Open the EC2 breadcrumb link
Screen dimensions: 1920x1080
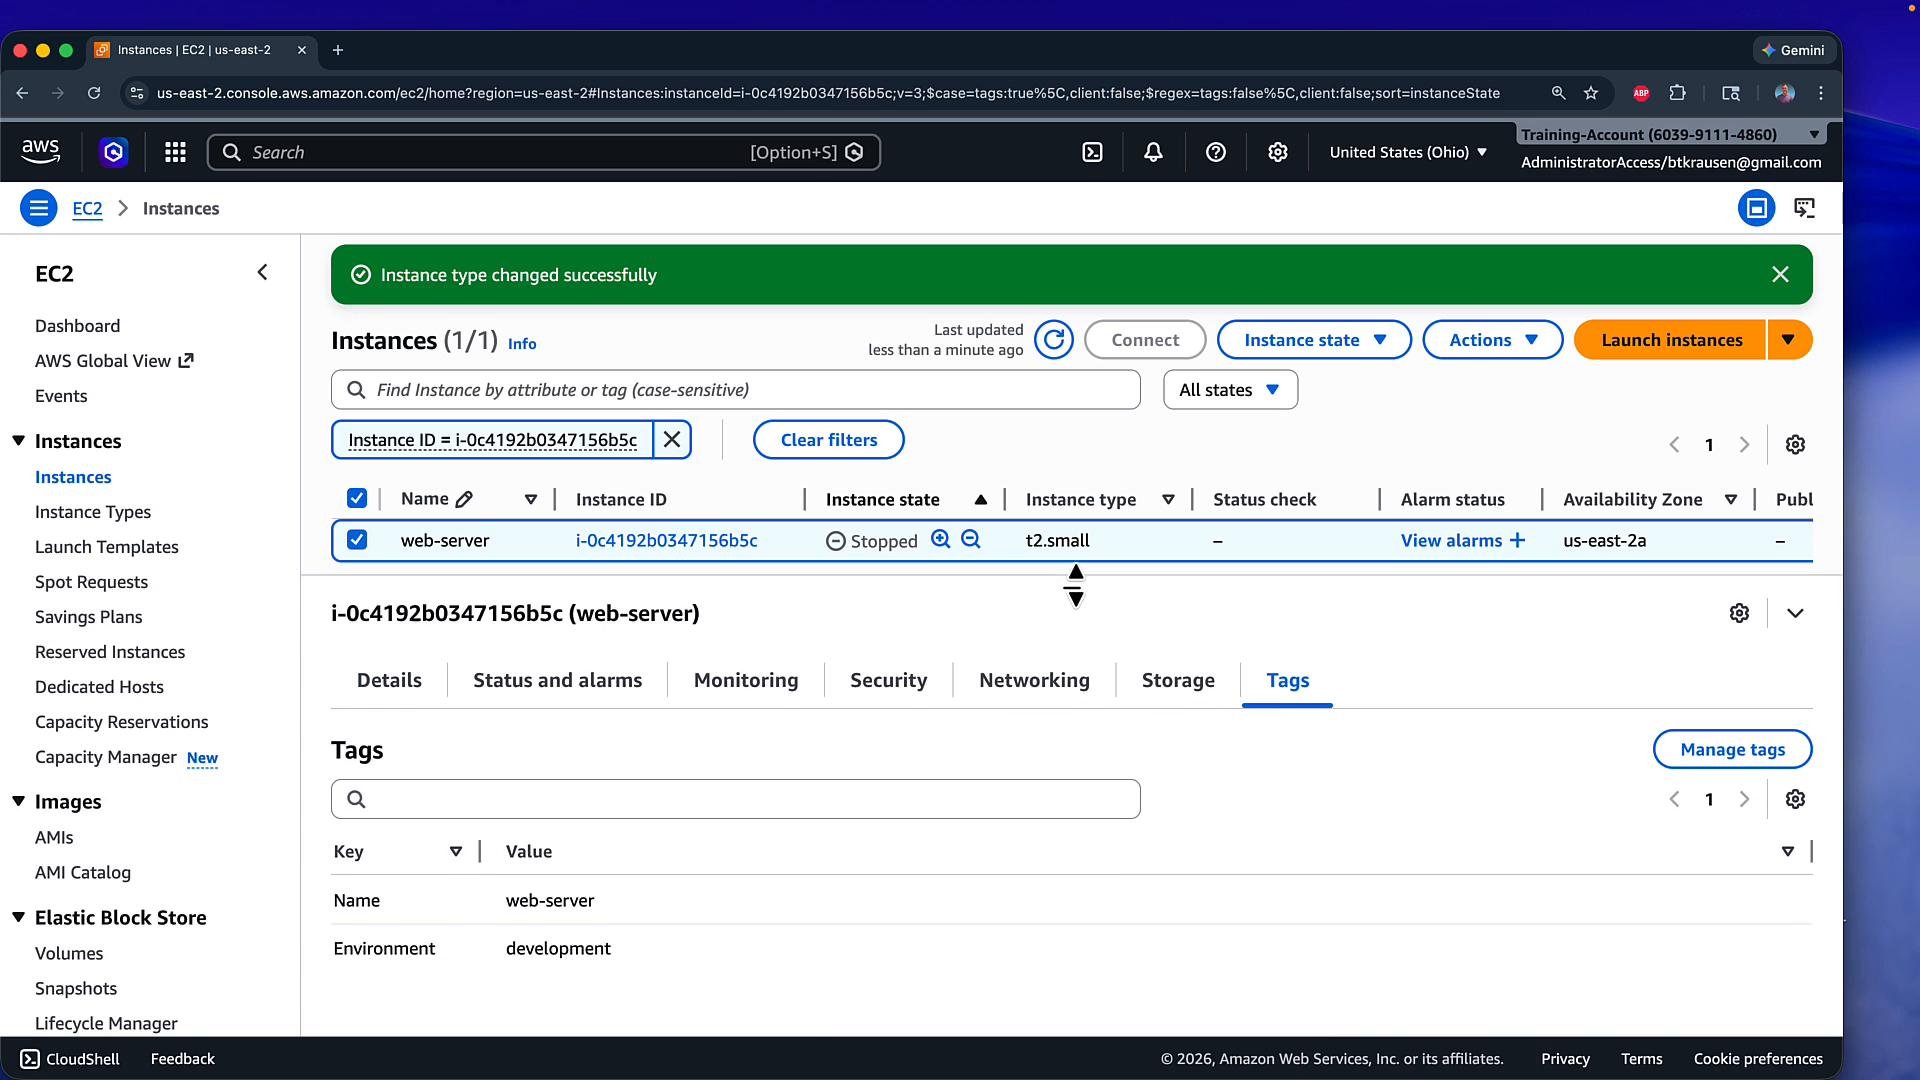[x=87, y=208]
